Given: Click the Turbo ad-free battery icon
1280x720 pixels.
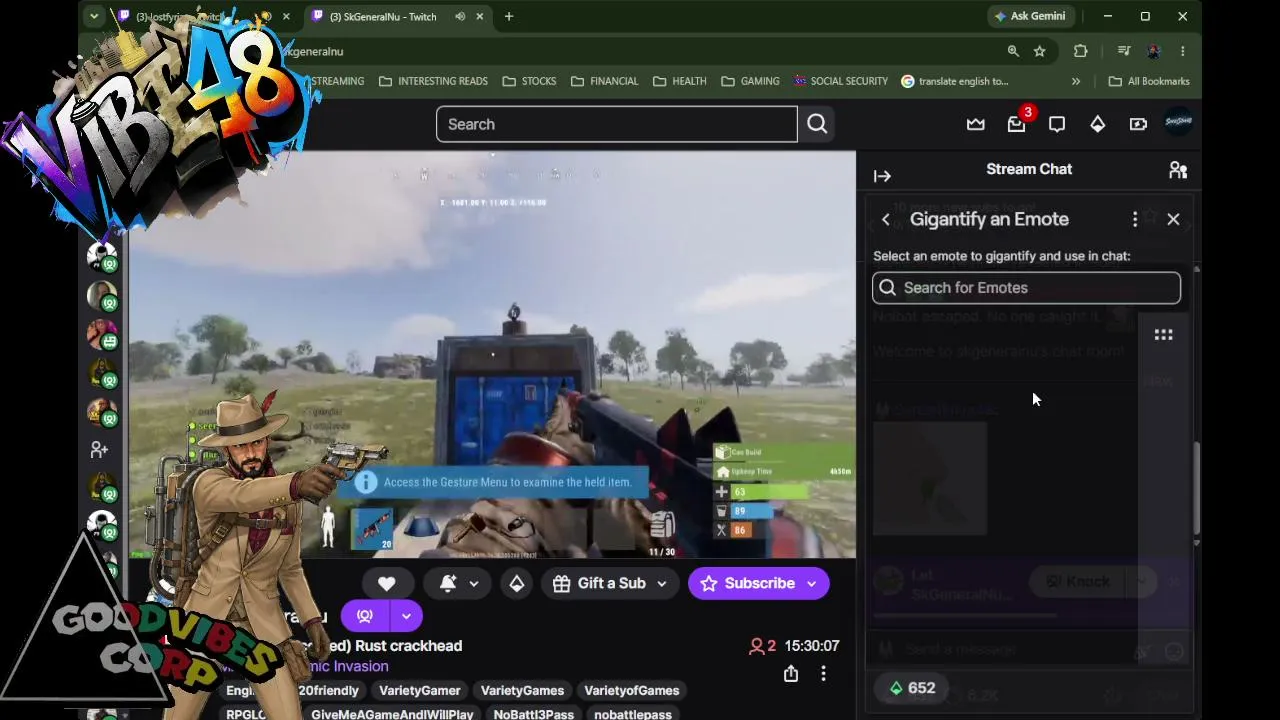Looking at the screenshot, I should coord(1138,124).
